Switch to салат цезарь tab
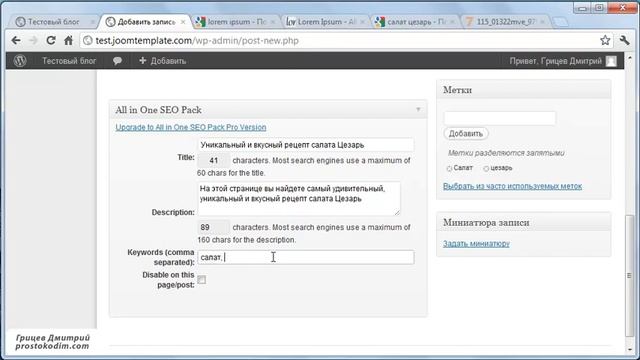Viewport: 640px width, 360px height. pos(416,22)
